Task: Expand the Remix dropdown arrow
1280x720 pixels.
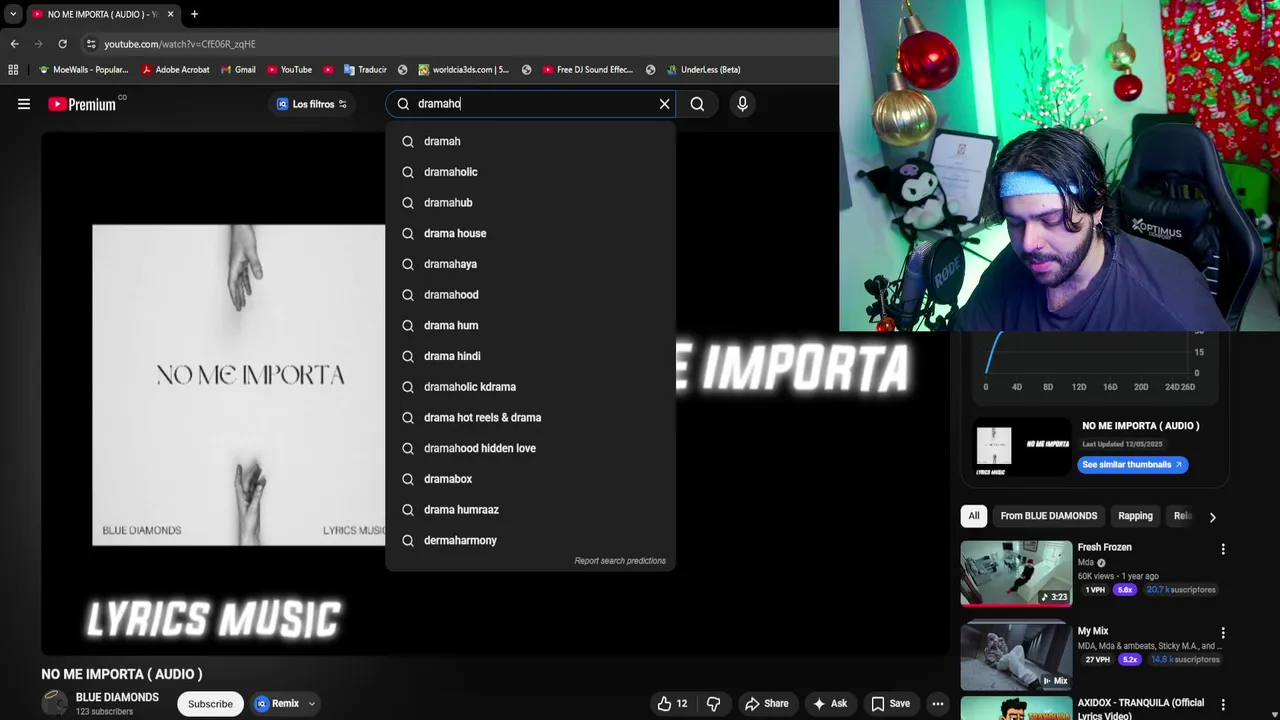Action: coord(311,704)
